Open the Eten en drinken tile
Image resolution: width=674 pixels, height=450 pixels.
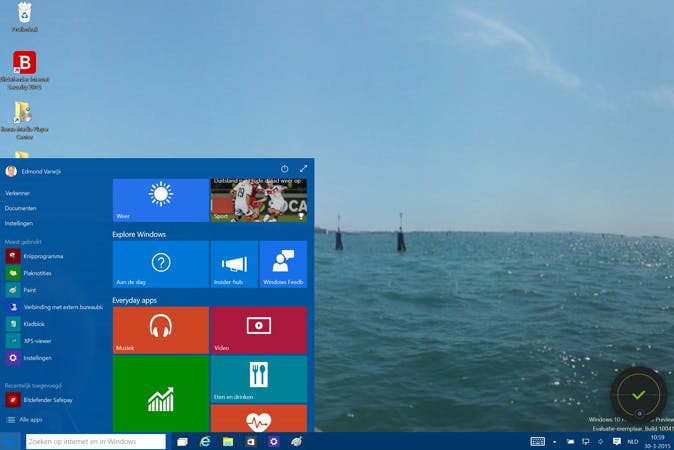tap(259, 379)
